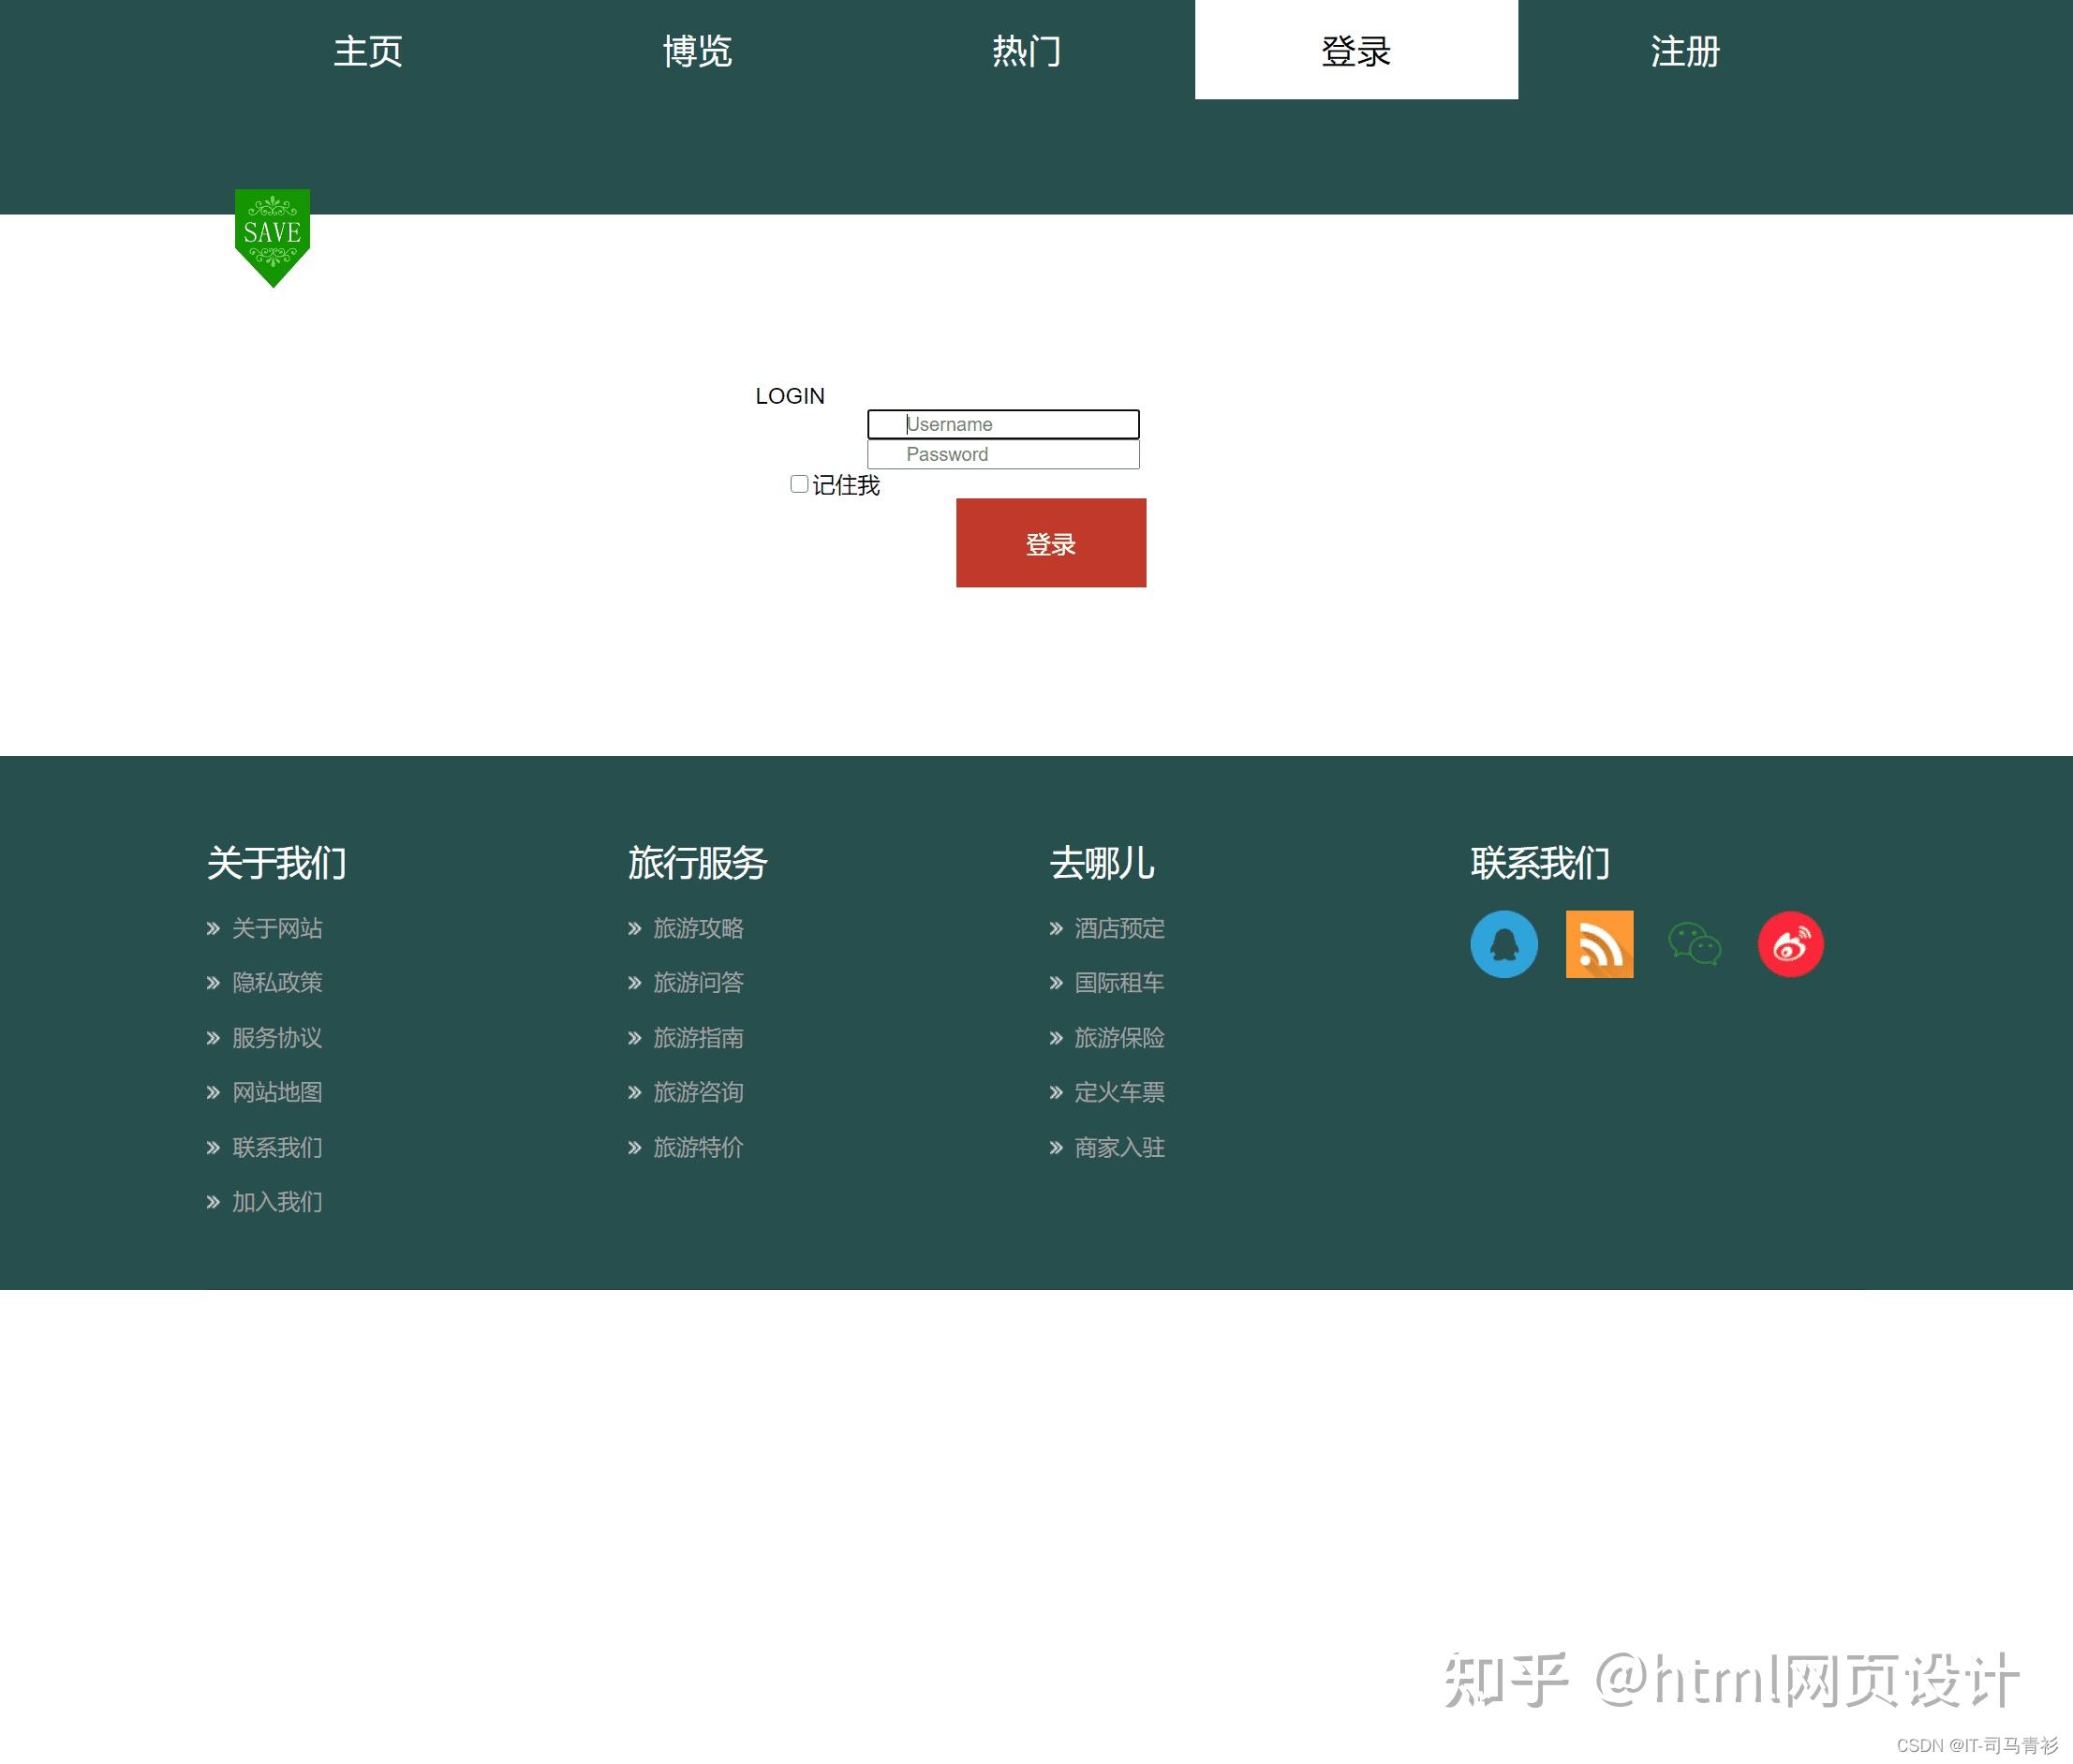Open the 博览 navigation tab
This screenshot has width=2073, height=1764.
(x=697, y=50)
